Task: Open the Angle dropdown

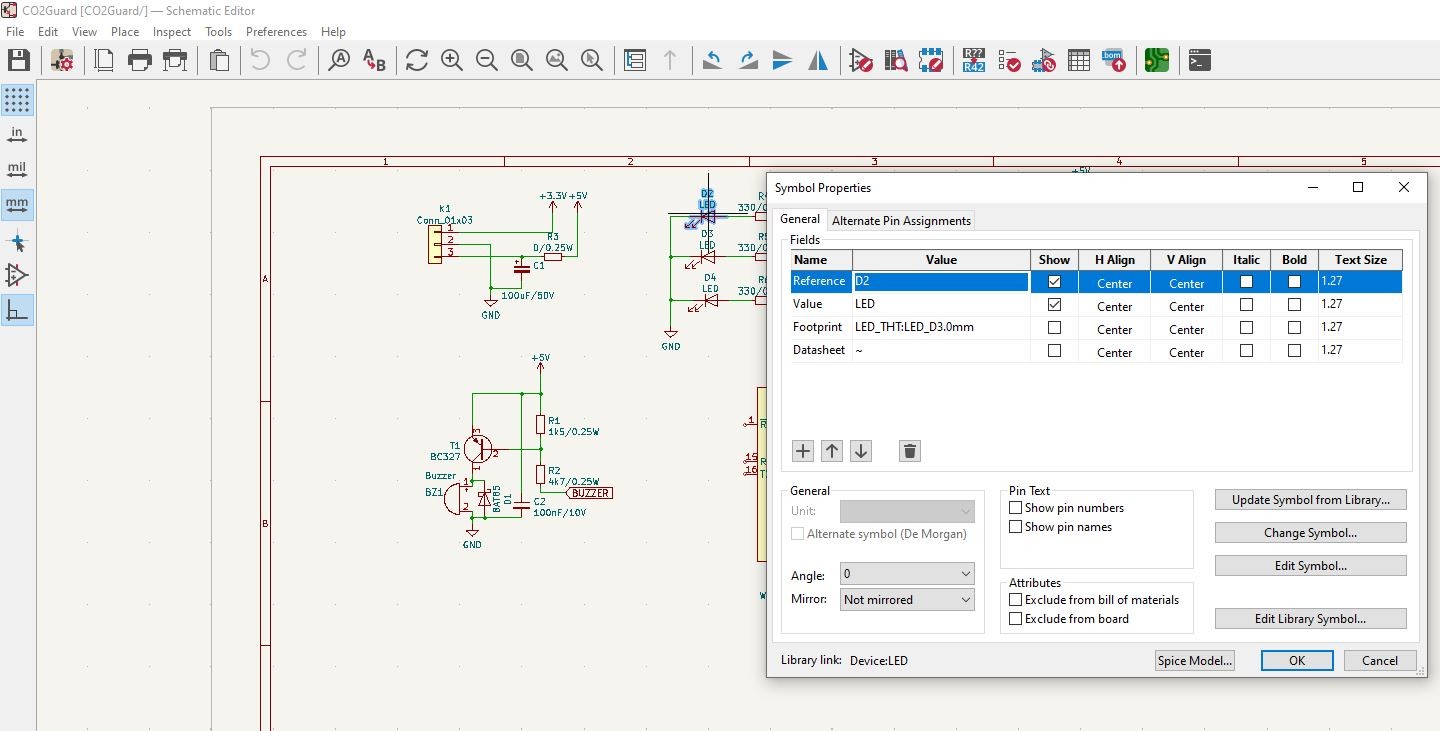Action: [907, 574]
